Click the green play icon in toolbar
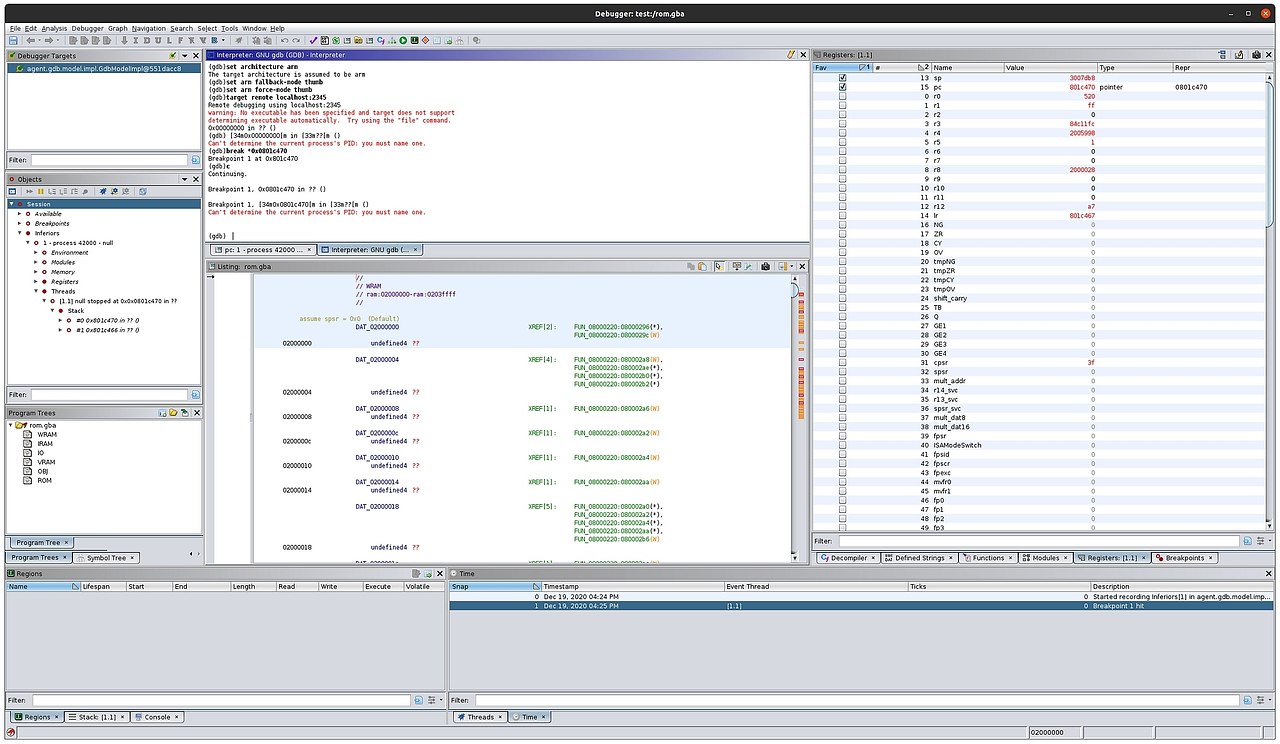Screen dimensions: 1280x744 [x=403, y=40]
